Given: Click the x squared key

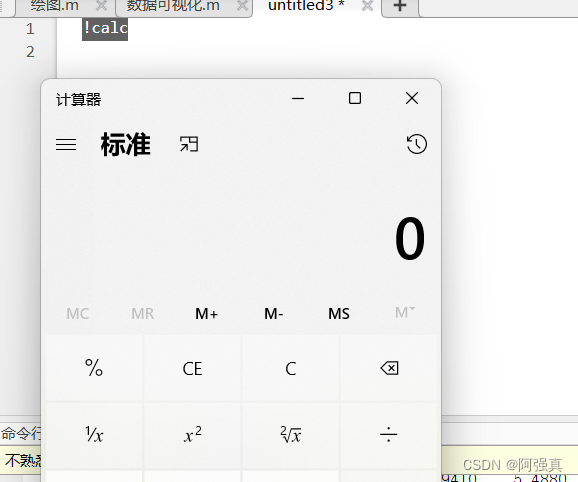Looking at the screenshot, I should 192,435.
